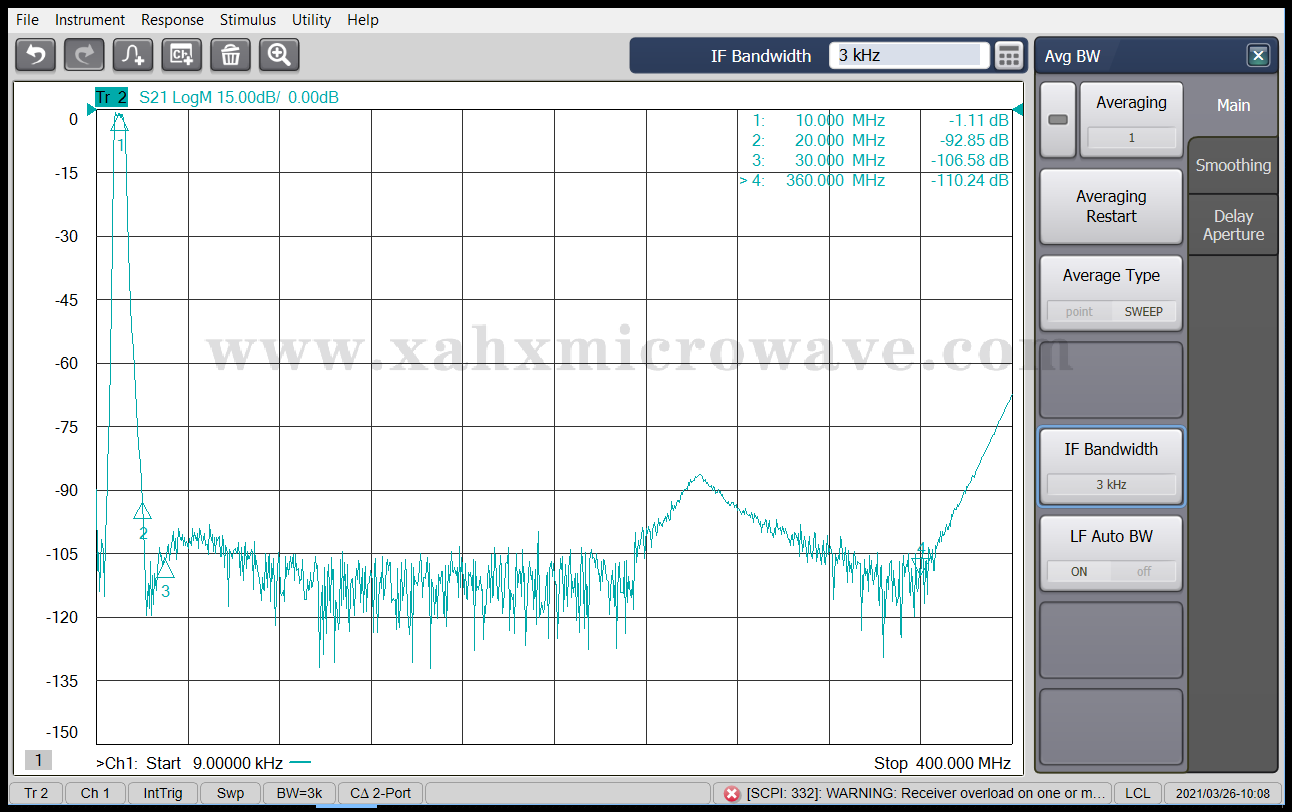Click the window number 1 tab
This screenshot has height=812, width=1292.
(x=38, y=760)
